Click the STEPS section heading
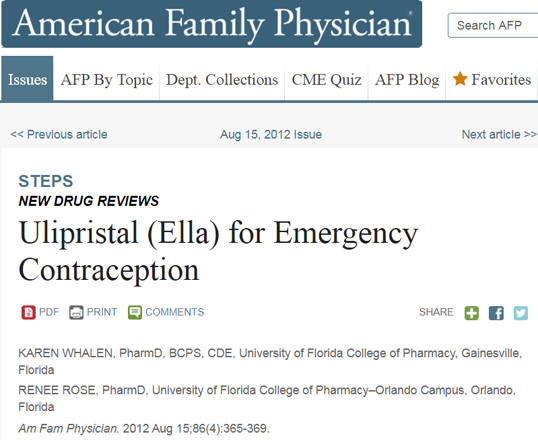Screen dimensions: 538x440 click(46, 181)
